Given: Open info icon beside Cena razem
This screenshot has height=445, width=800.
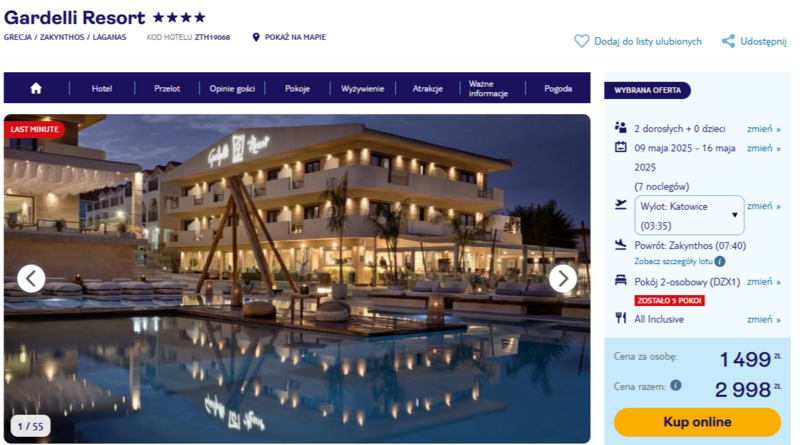Looking at the screenshot, I should coord(676,385).
